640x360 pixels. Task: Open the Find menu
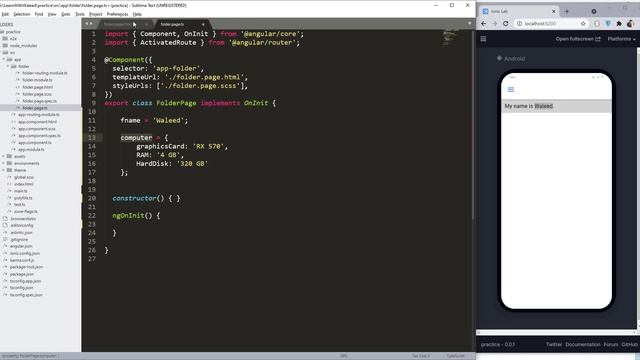pyautogui.click(x=39, y=14)
